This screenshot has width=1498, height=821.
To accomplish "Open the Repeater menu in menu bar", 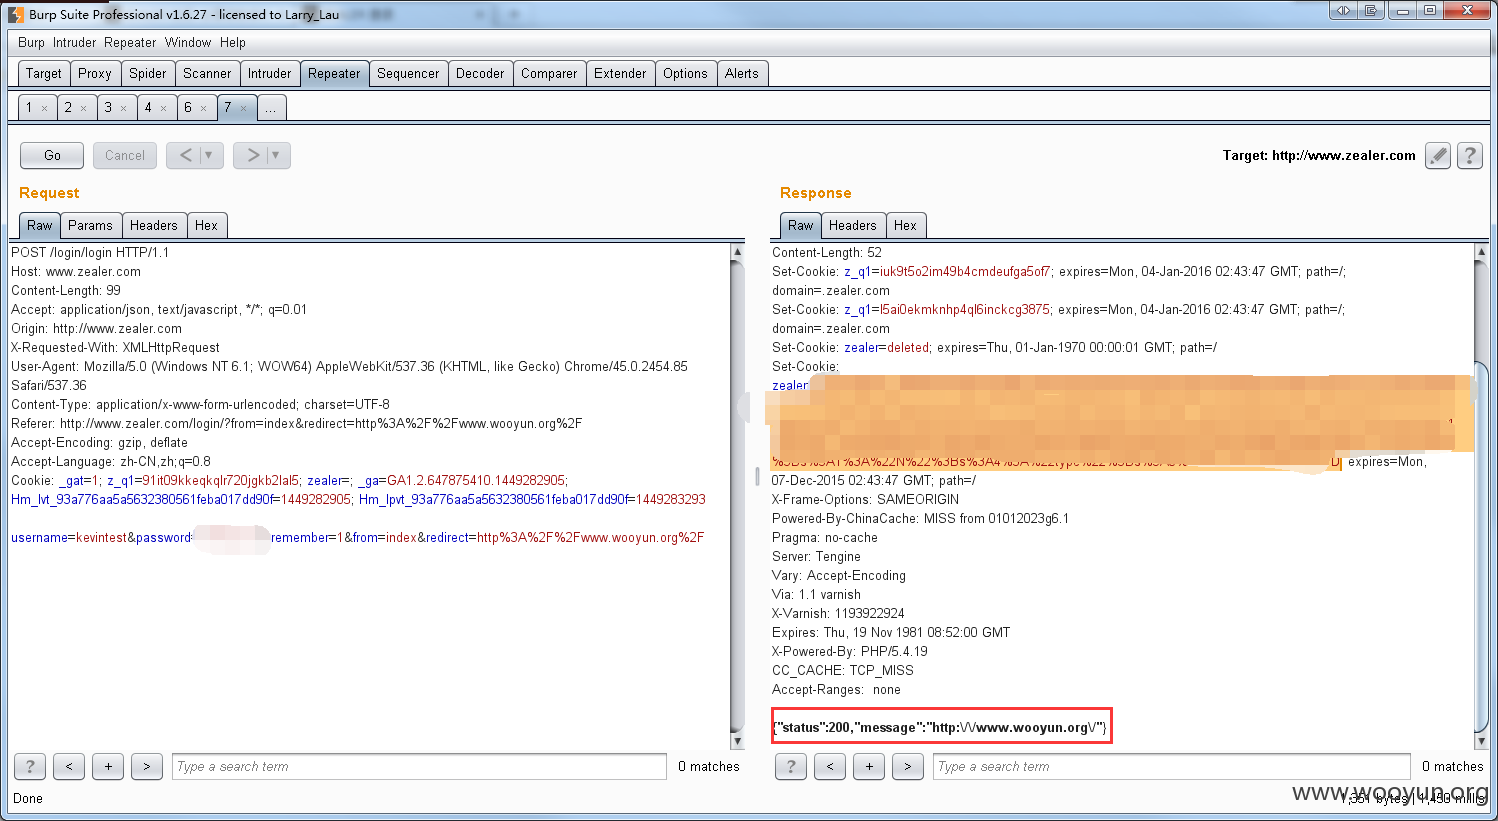I will (130, 42).
